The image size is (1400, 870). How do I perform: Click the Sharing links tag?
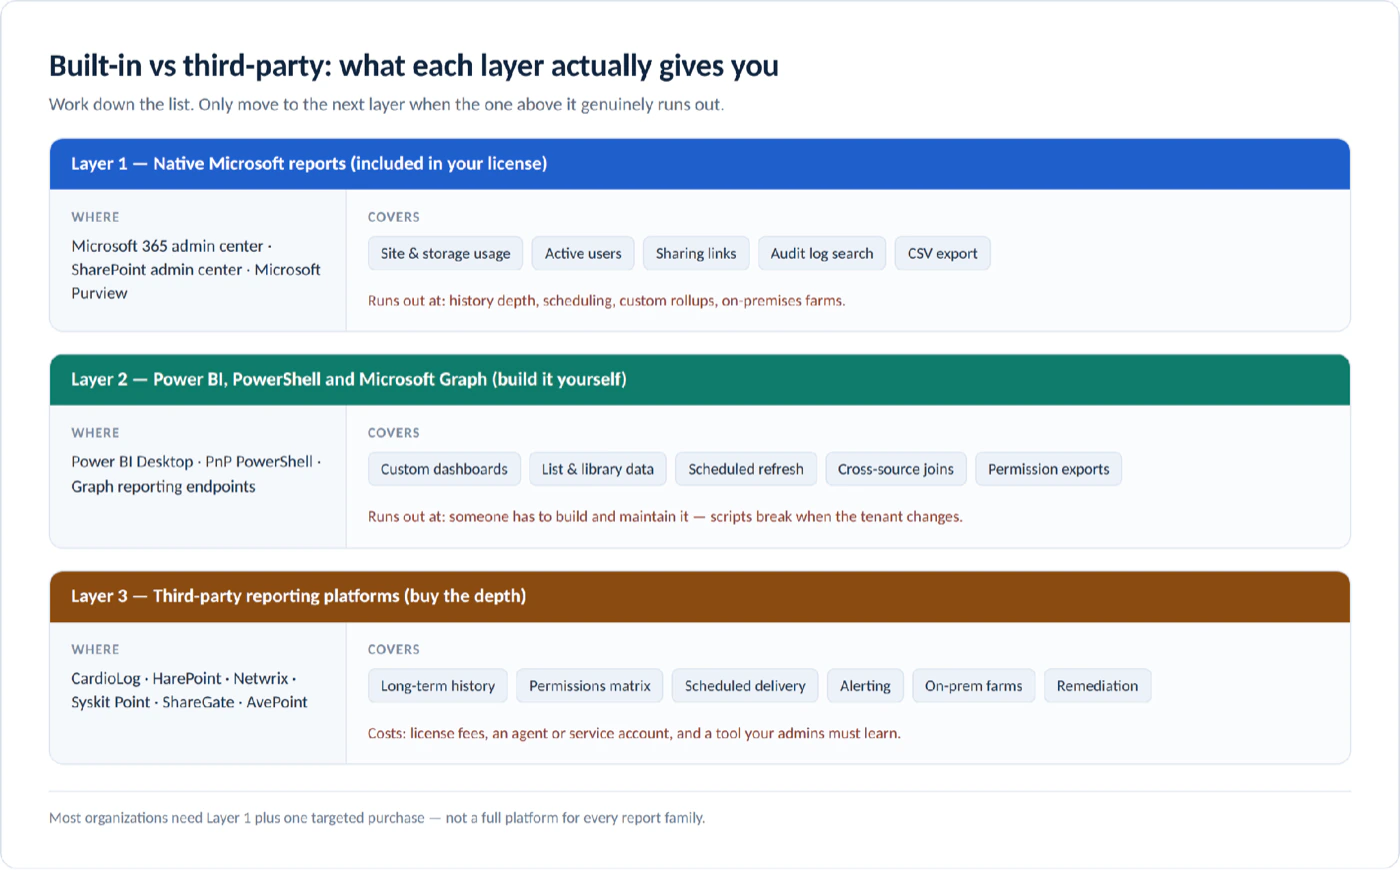point(696,253)
